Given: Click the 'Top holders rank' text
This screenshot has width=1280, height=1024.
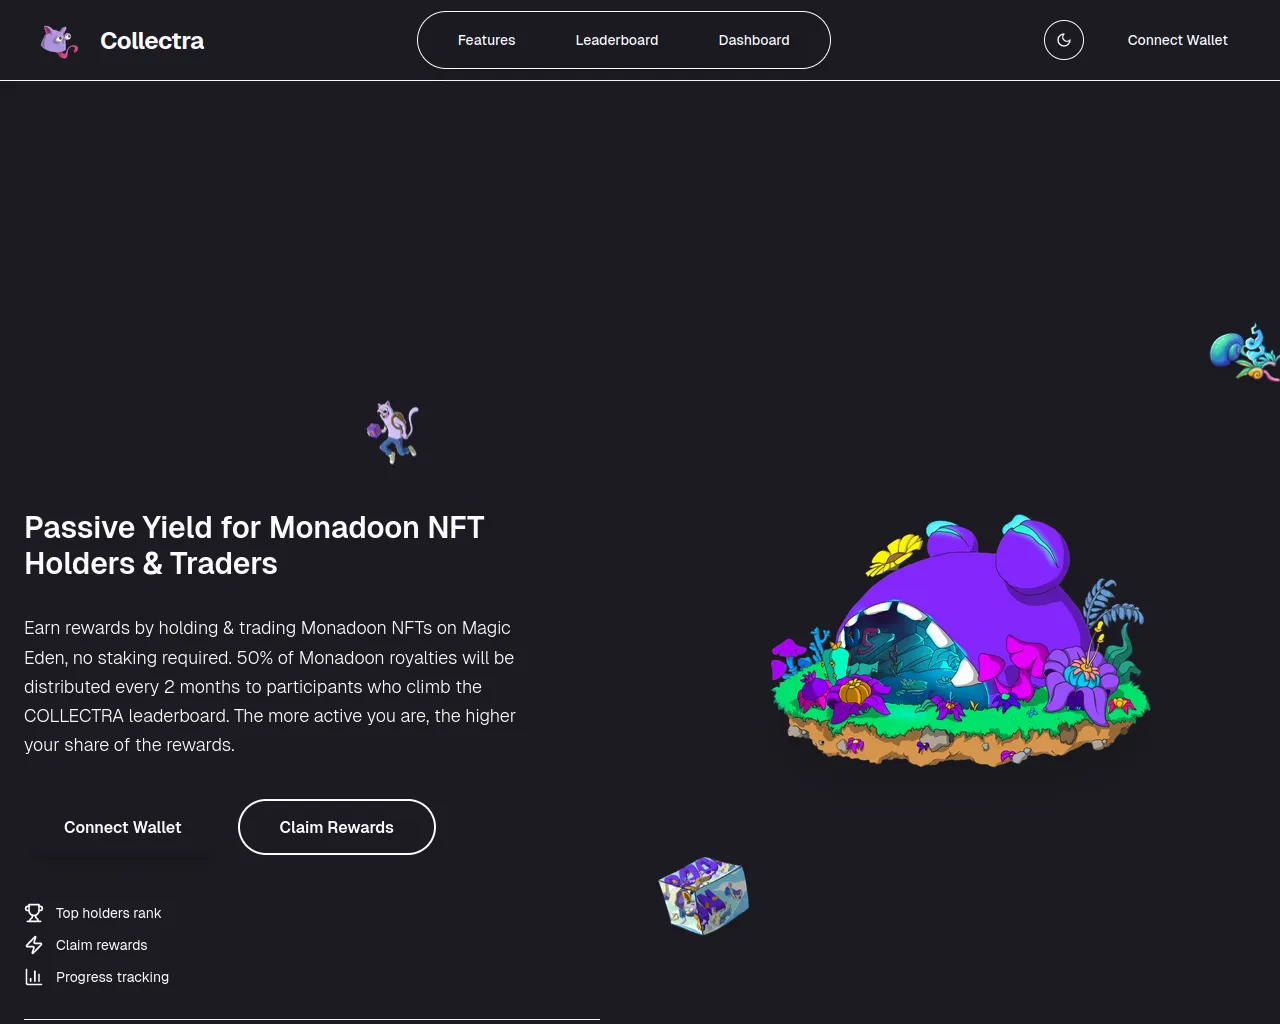Looking at the screenshot, I should point(108,913).
